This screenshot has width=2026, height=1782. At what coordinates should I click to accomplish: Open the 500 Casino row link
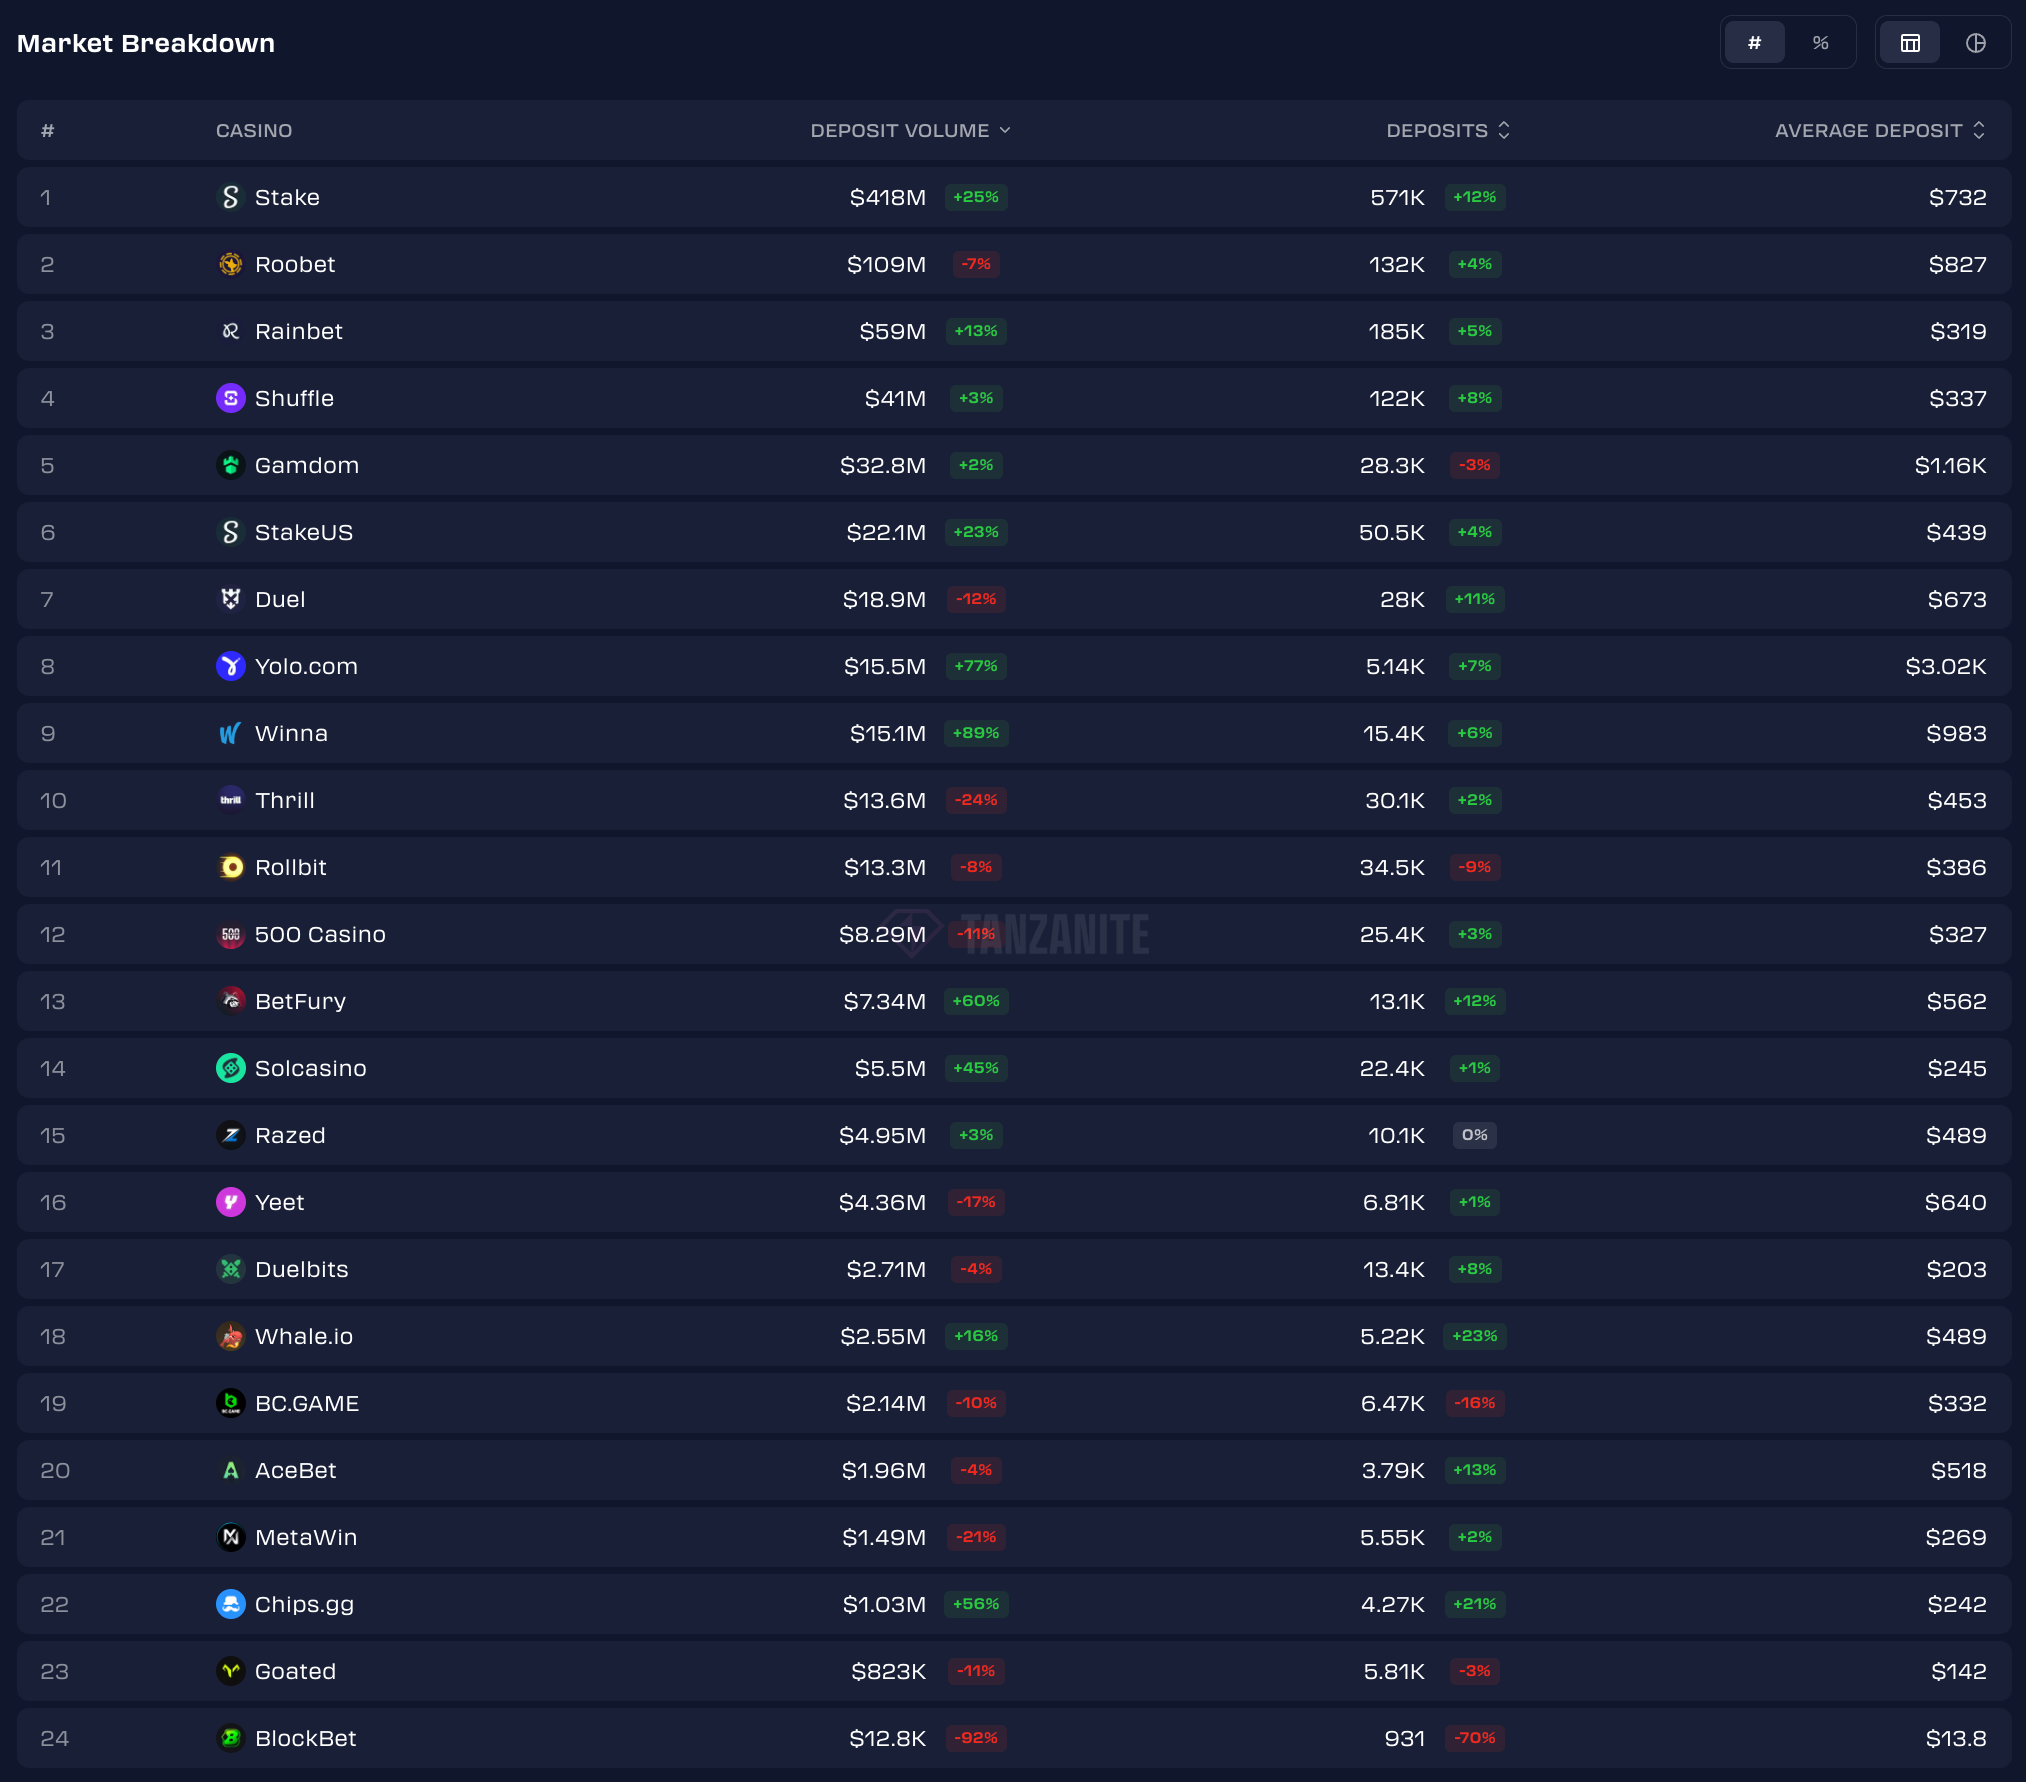coord(319,934)
